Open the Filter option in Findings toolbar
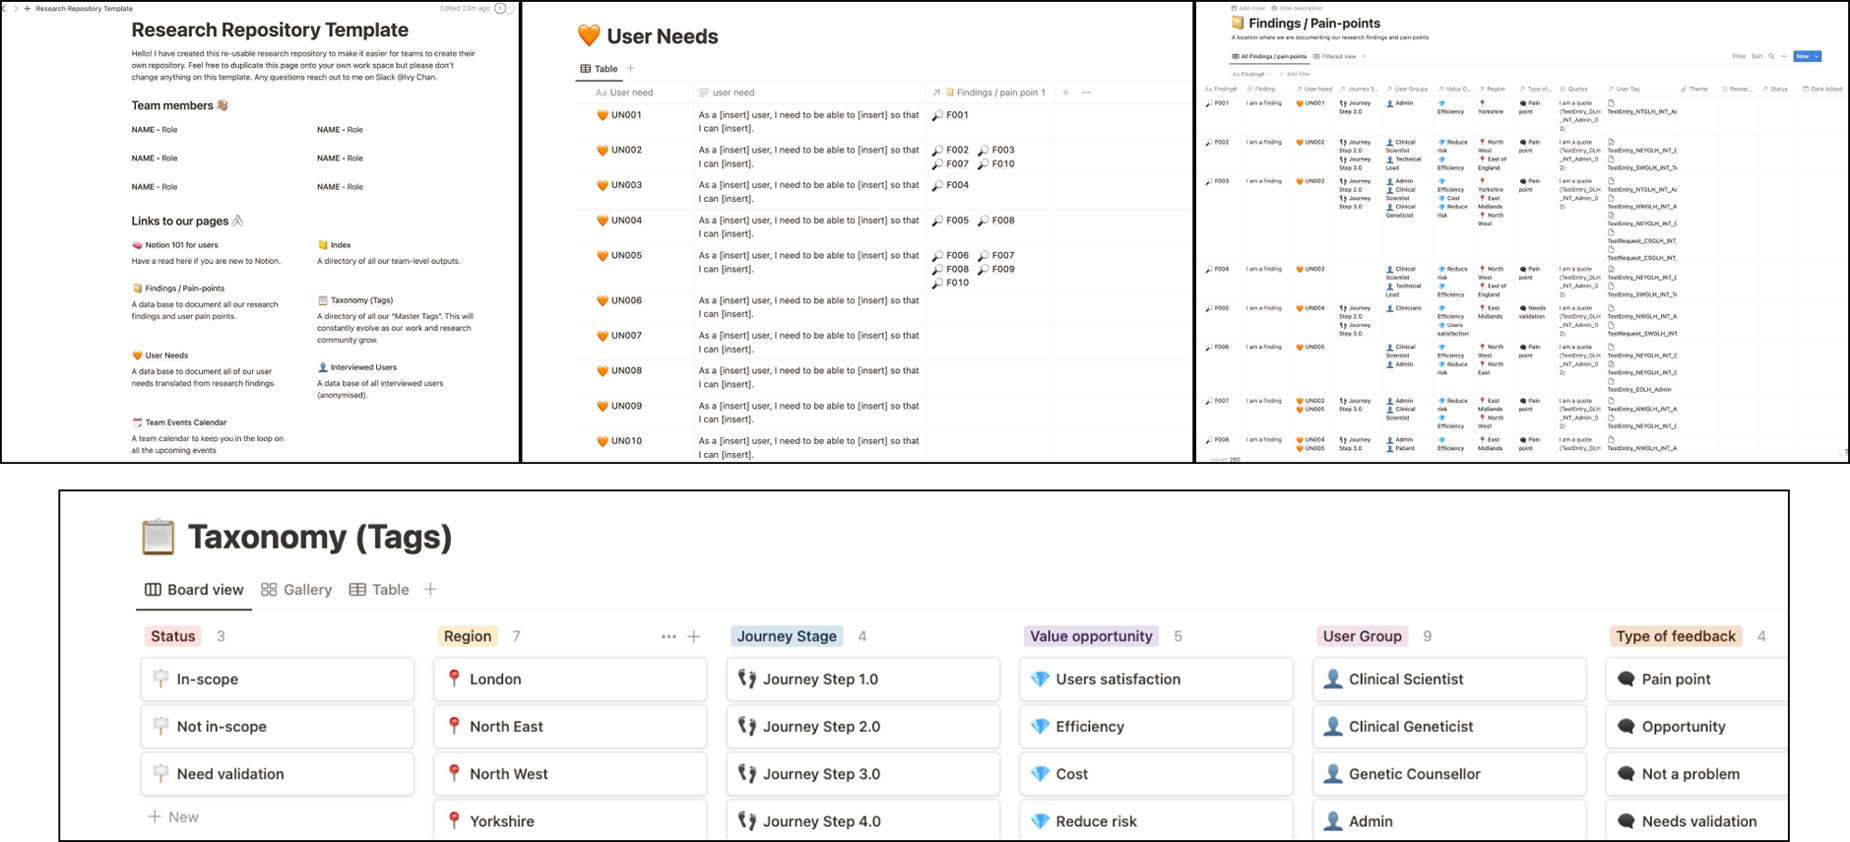 point(1739,56)
